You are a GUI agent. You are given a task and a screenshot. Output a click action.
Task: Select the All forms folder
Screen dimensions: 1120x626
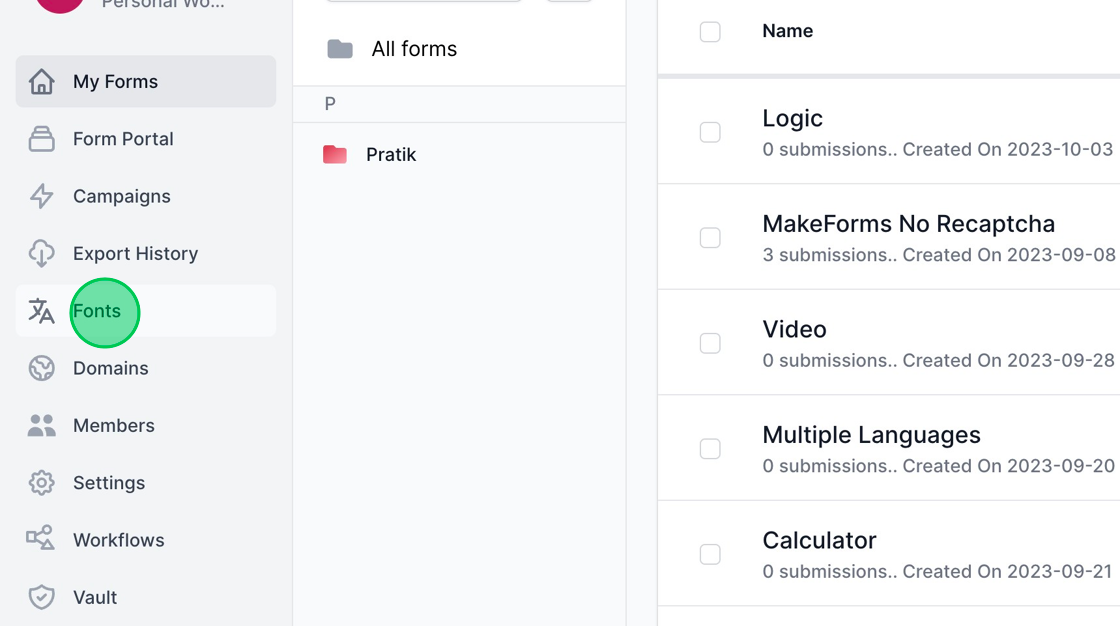tap(414, 48)
